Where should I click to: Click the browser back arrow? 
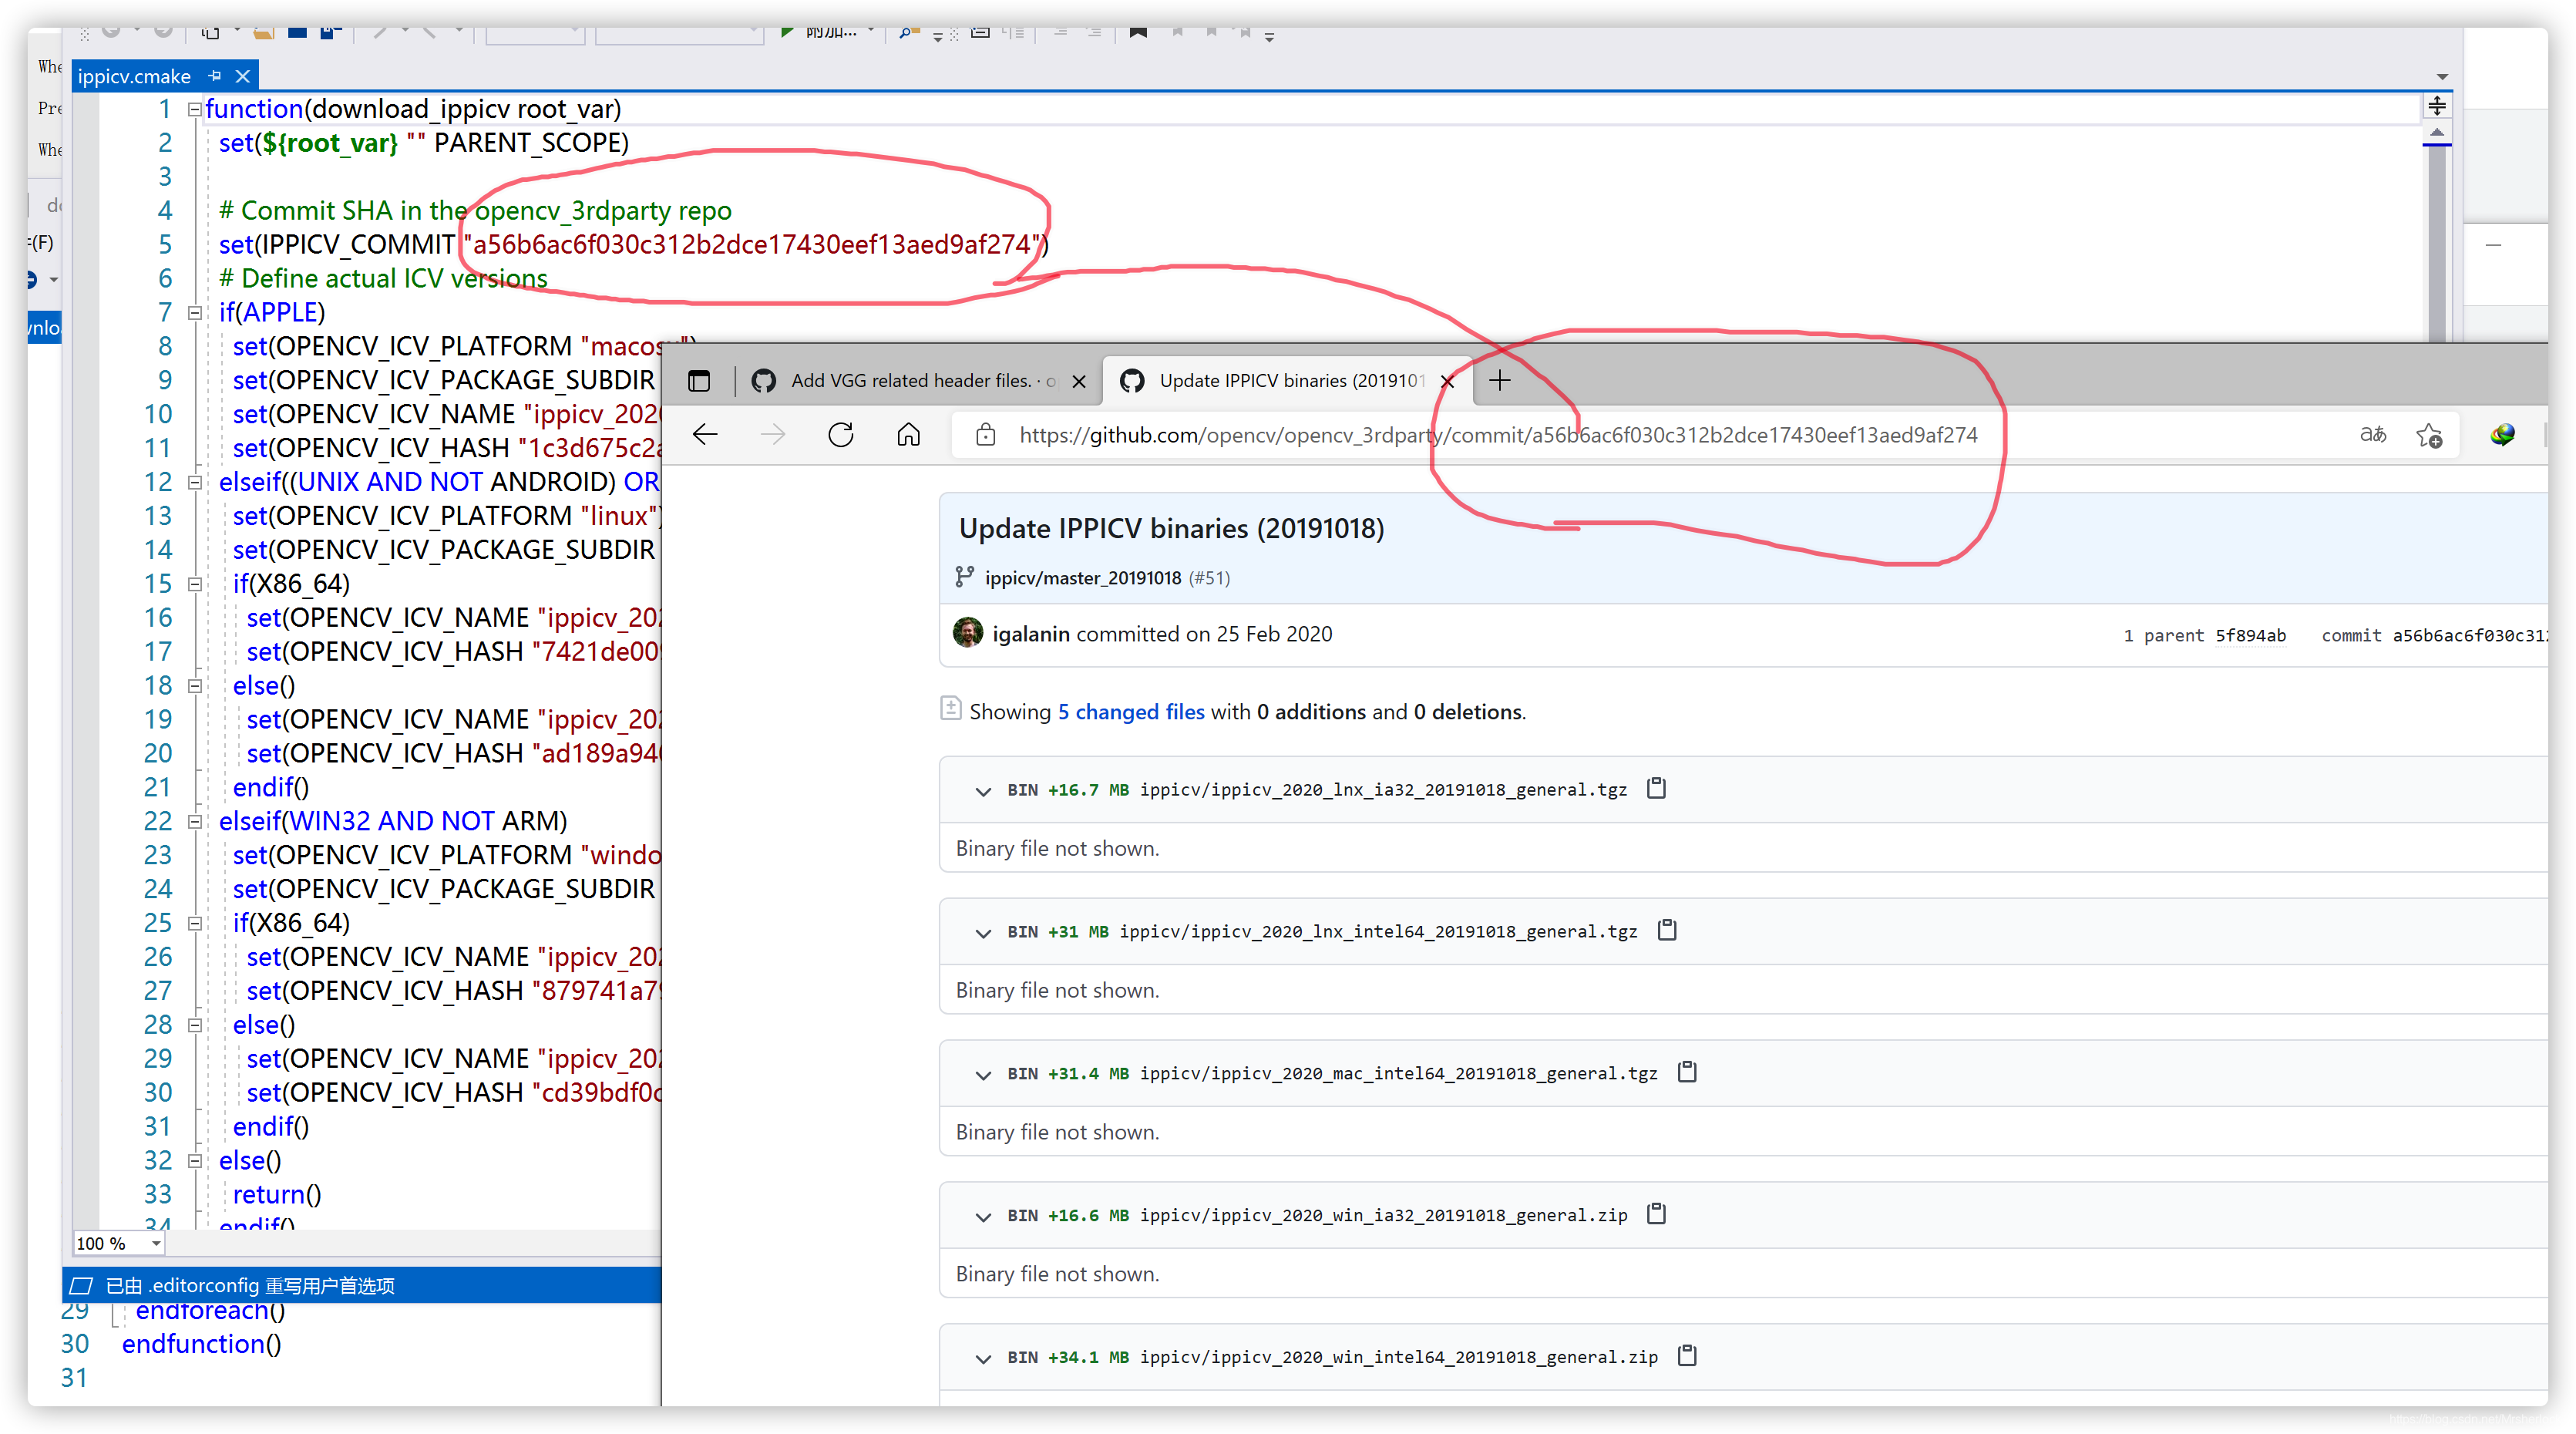click(705, 435)
